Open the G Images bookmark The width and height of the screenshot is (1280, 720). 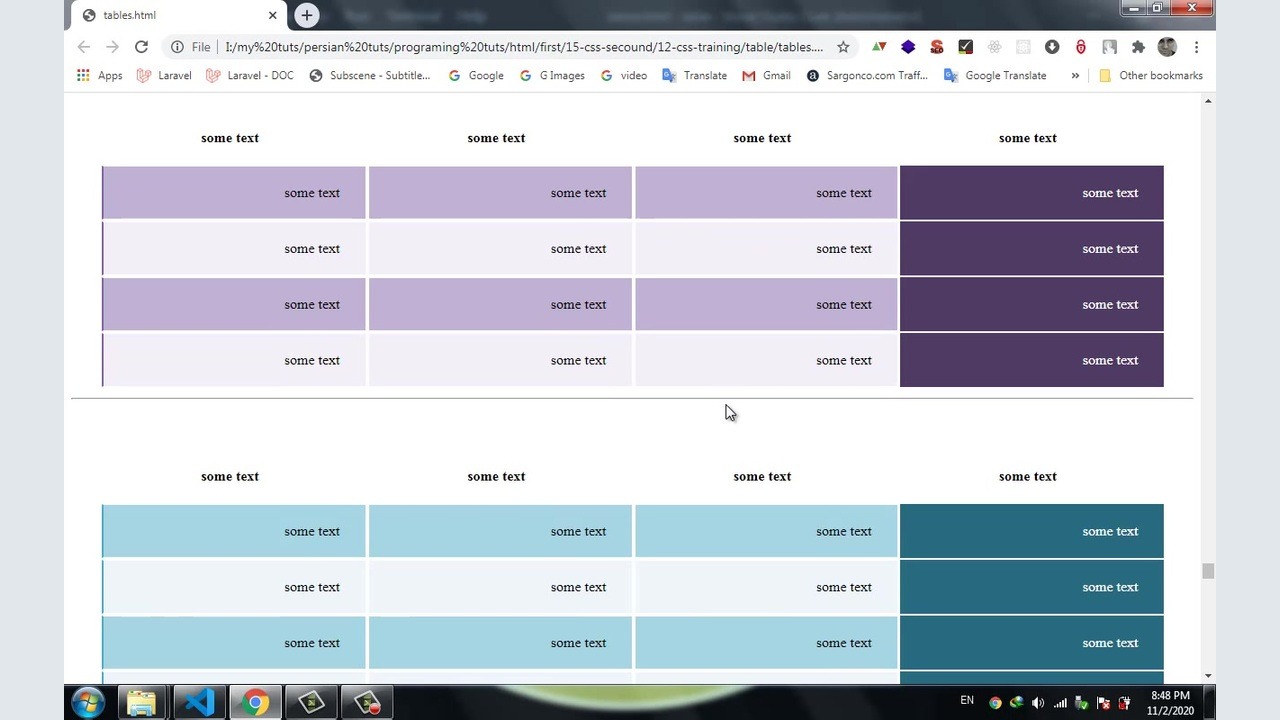pyautogui.click(x=552, y=75)
